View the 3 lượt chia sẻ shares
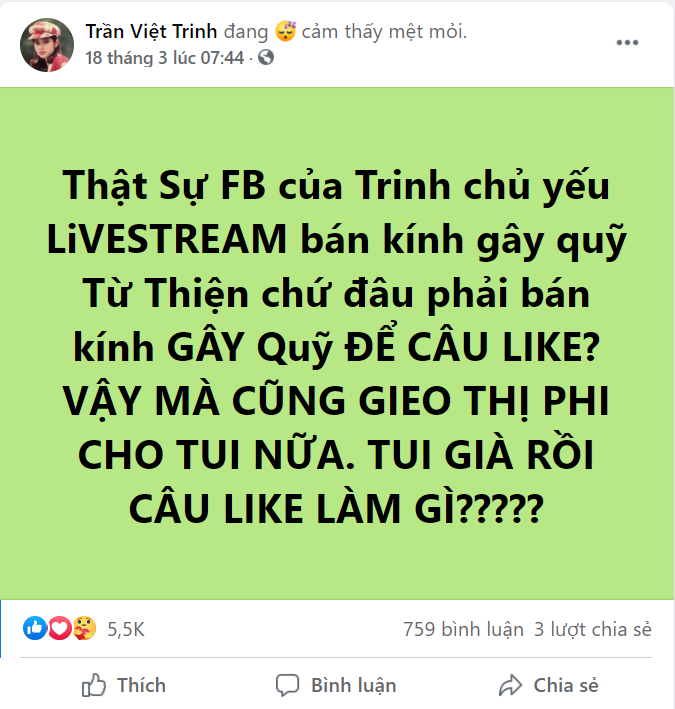Screen dimensions: 675x709 593,629
